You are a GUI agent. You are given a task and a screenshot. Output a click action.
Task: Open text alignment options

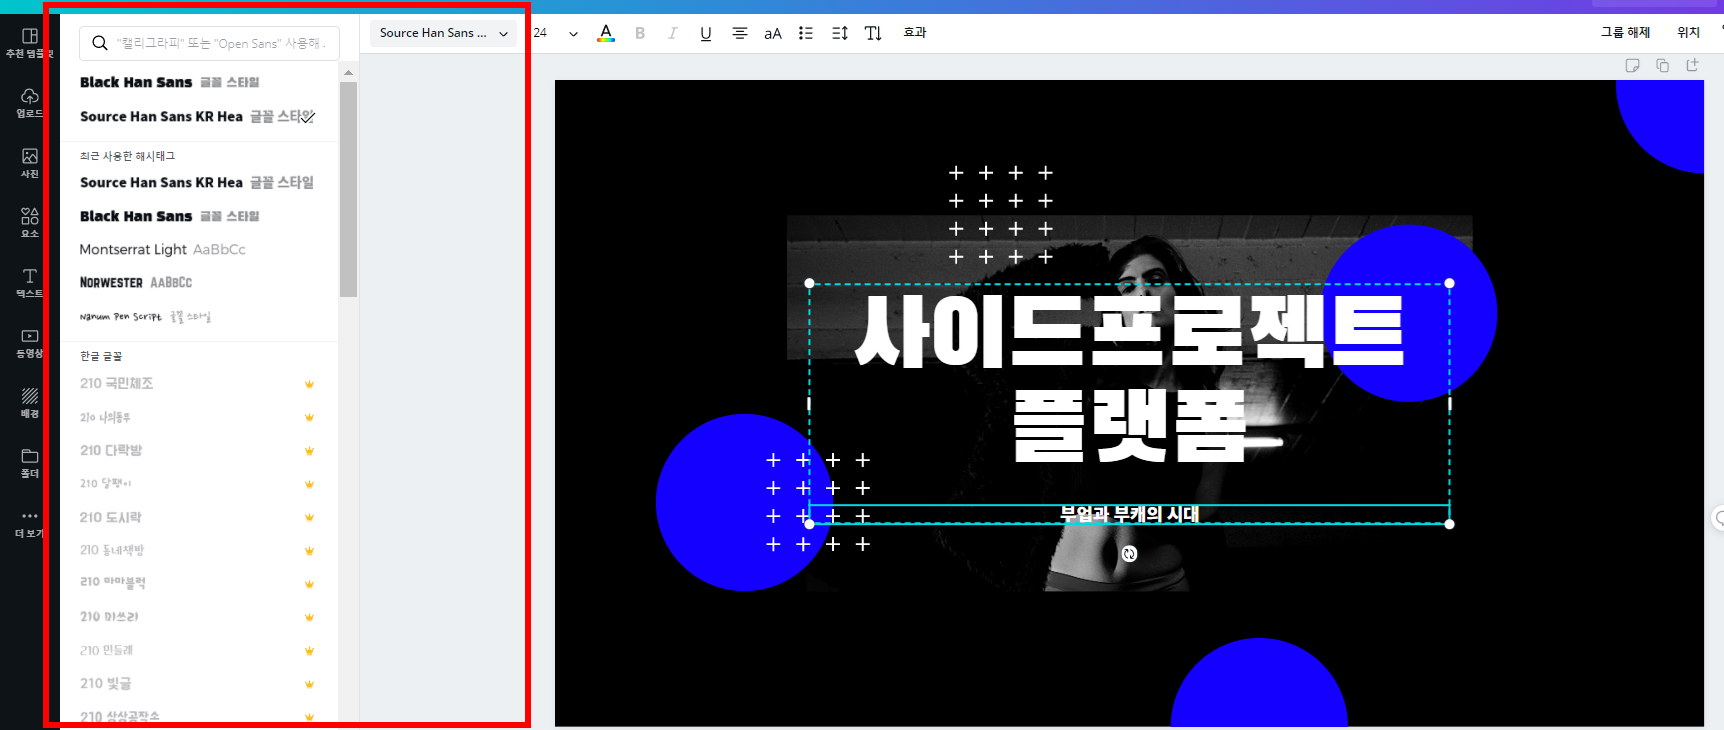click(740, 33)
